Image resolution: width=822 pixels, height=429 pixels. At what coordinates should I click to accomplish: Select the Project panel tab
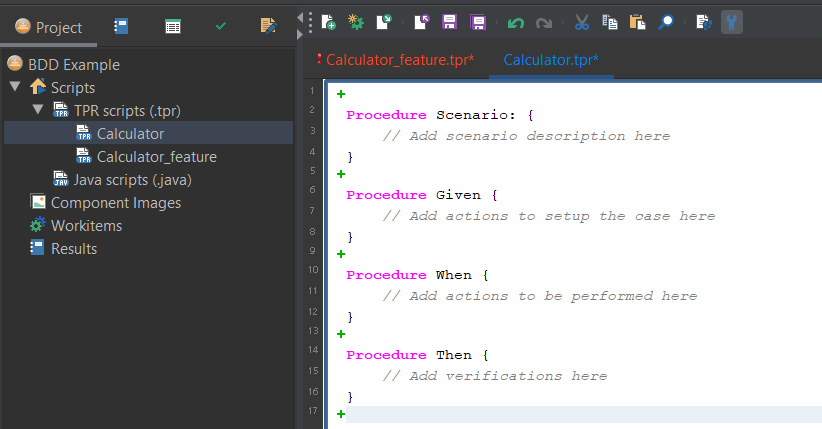(x=48, y=27)
